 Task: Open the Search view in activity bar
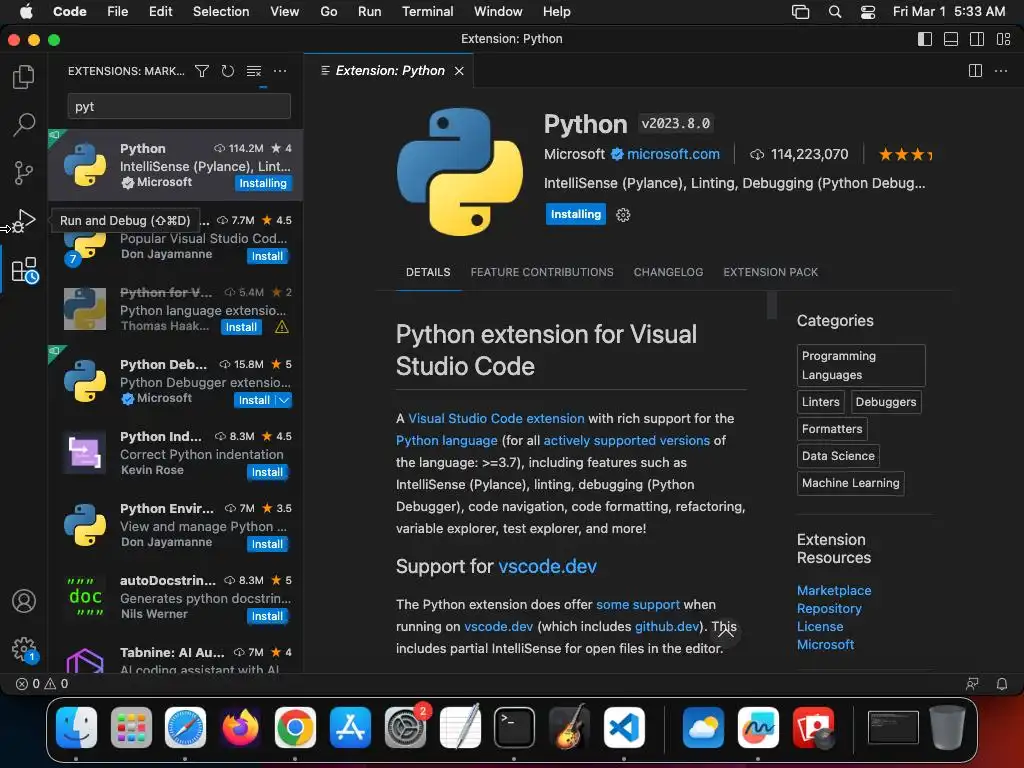[24, 124]
